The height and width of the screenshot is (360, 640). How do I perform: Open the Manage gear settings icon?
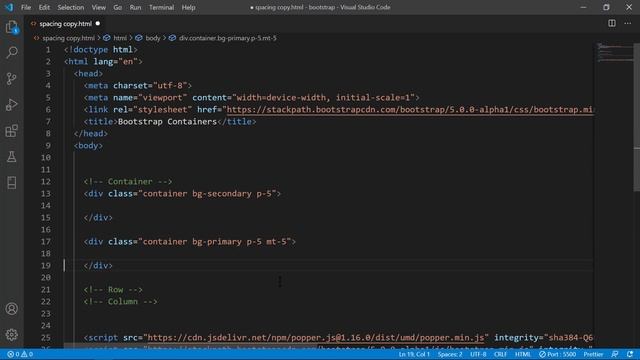[12, 335]
